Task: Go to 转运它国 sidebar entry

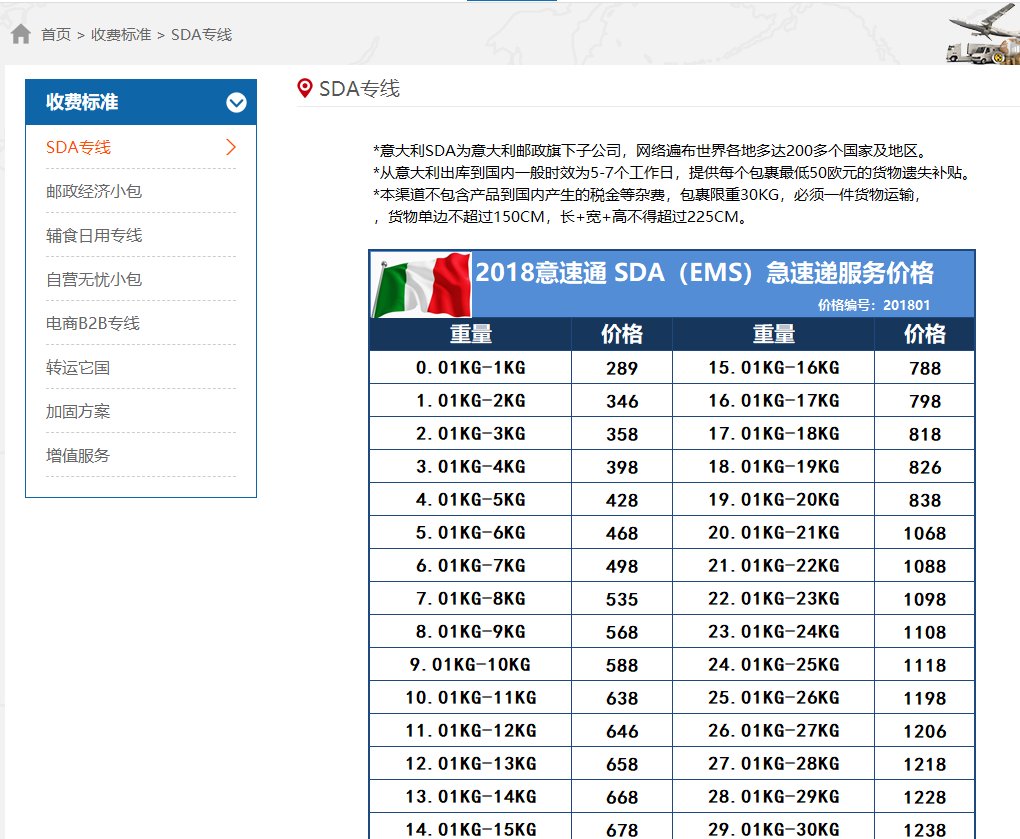Action: (78, 367)
